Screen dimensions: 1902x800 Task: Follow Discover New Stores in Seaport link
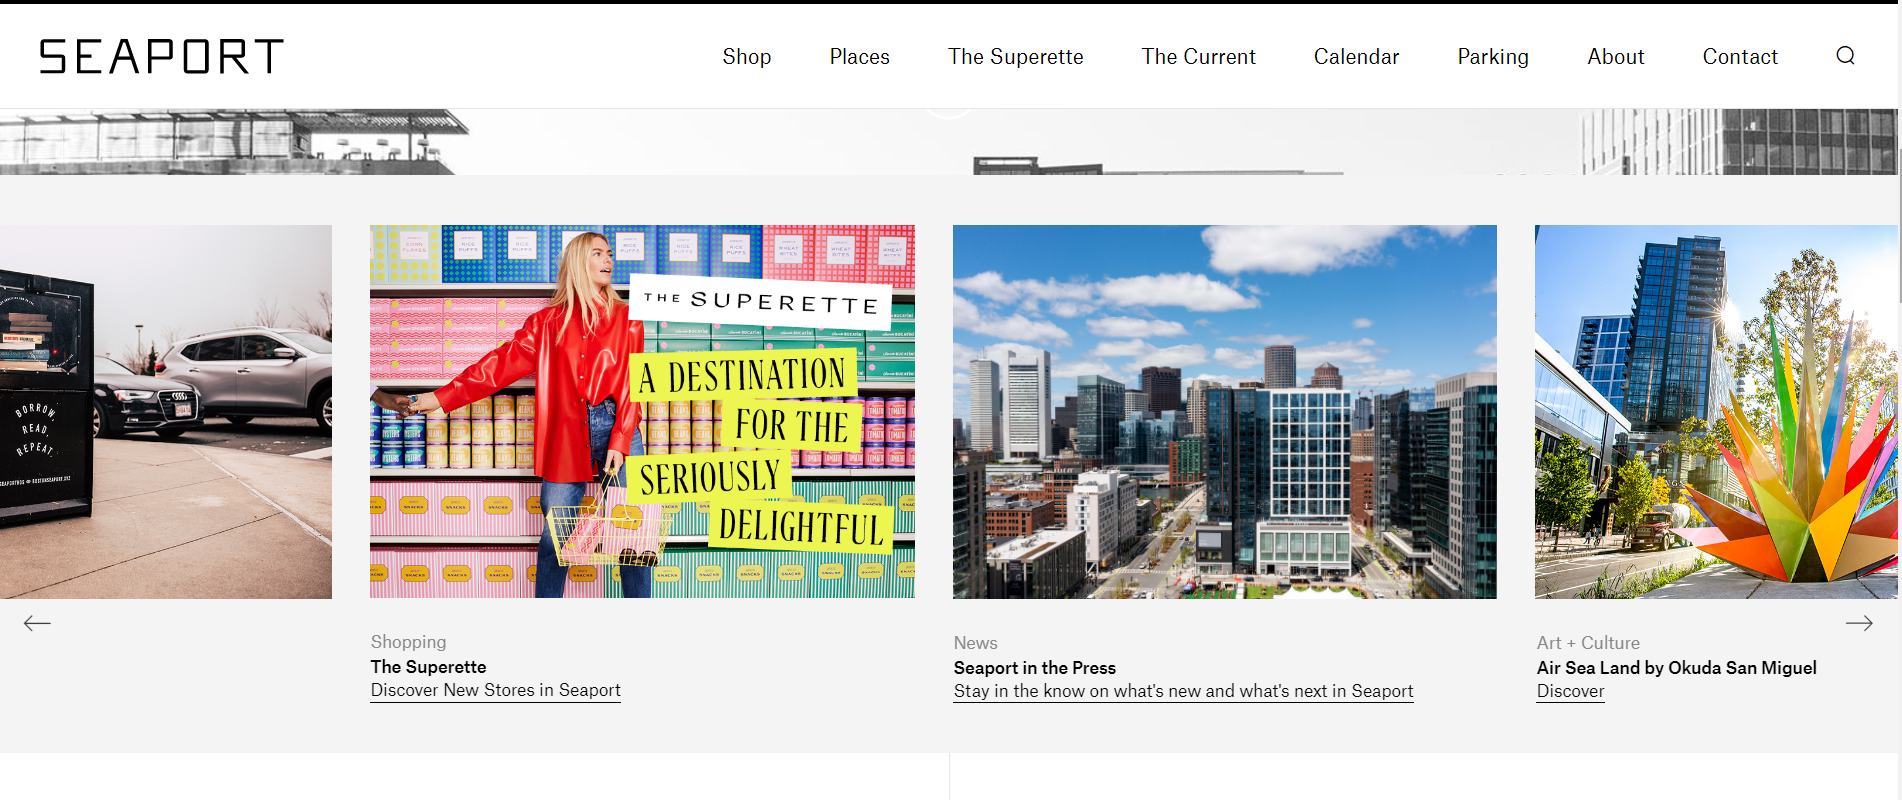[496, 690]
